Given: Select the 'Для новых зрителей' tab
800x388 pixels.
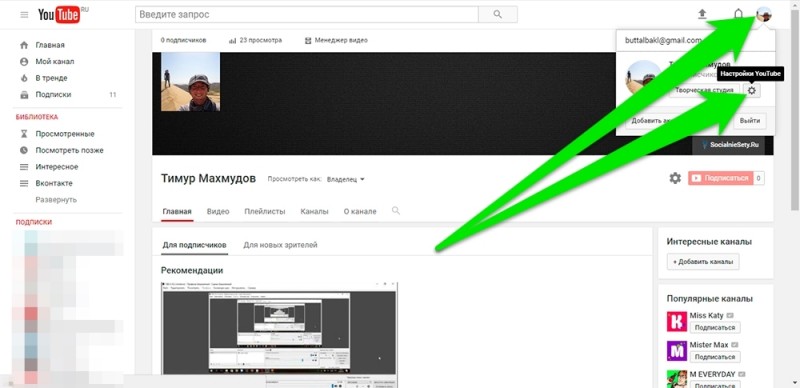Looking at the screenshot, I should 280,245.
